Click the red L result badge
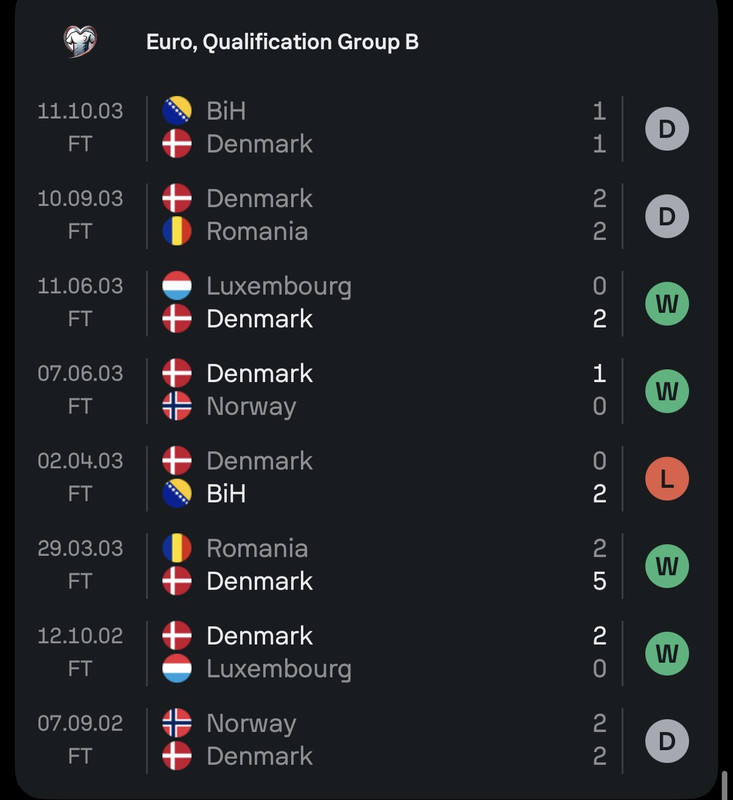Viewport: 733px width, 800px height. click(x=667, y=478)
